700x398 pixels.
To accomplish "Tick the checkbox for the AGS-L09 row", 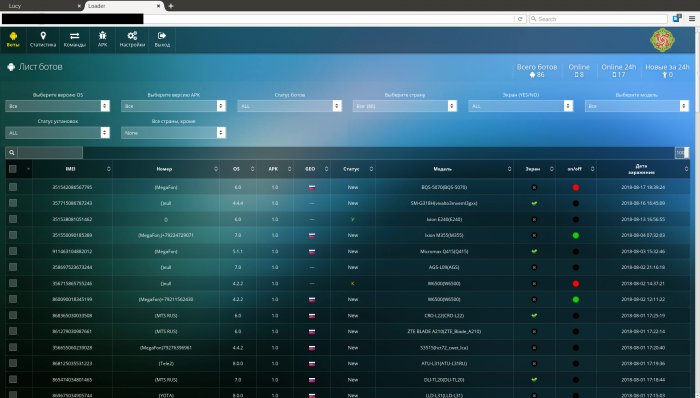I will [13, 267].
